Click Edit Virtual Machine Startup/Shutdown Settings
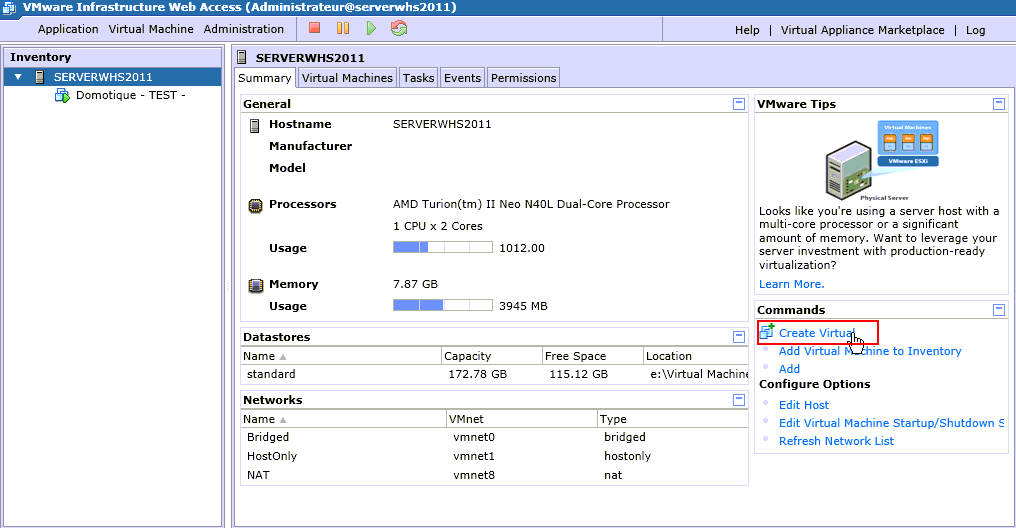 coord(892,423)
